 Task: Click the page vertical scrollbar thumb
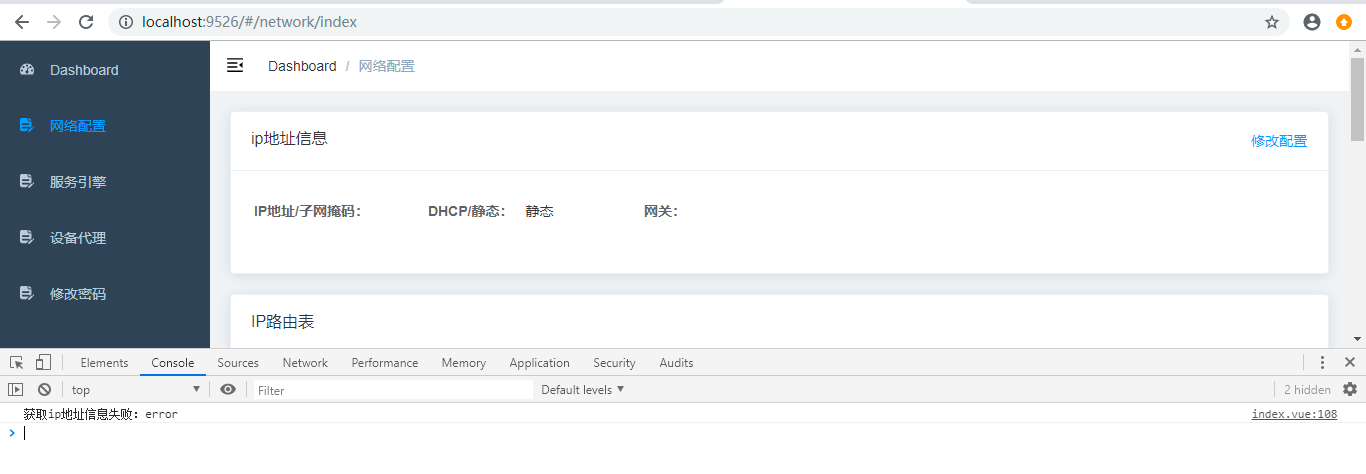pyautogui.click(x=1357, y=98)
